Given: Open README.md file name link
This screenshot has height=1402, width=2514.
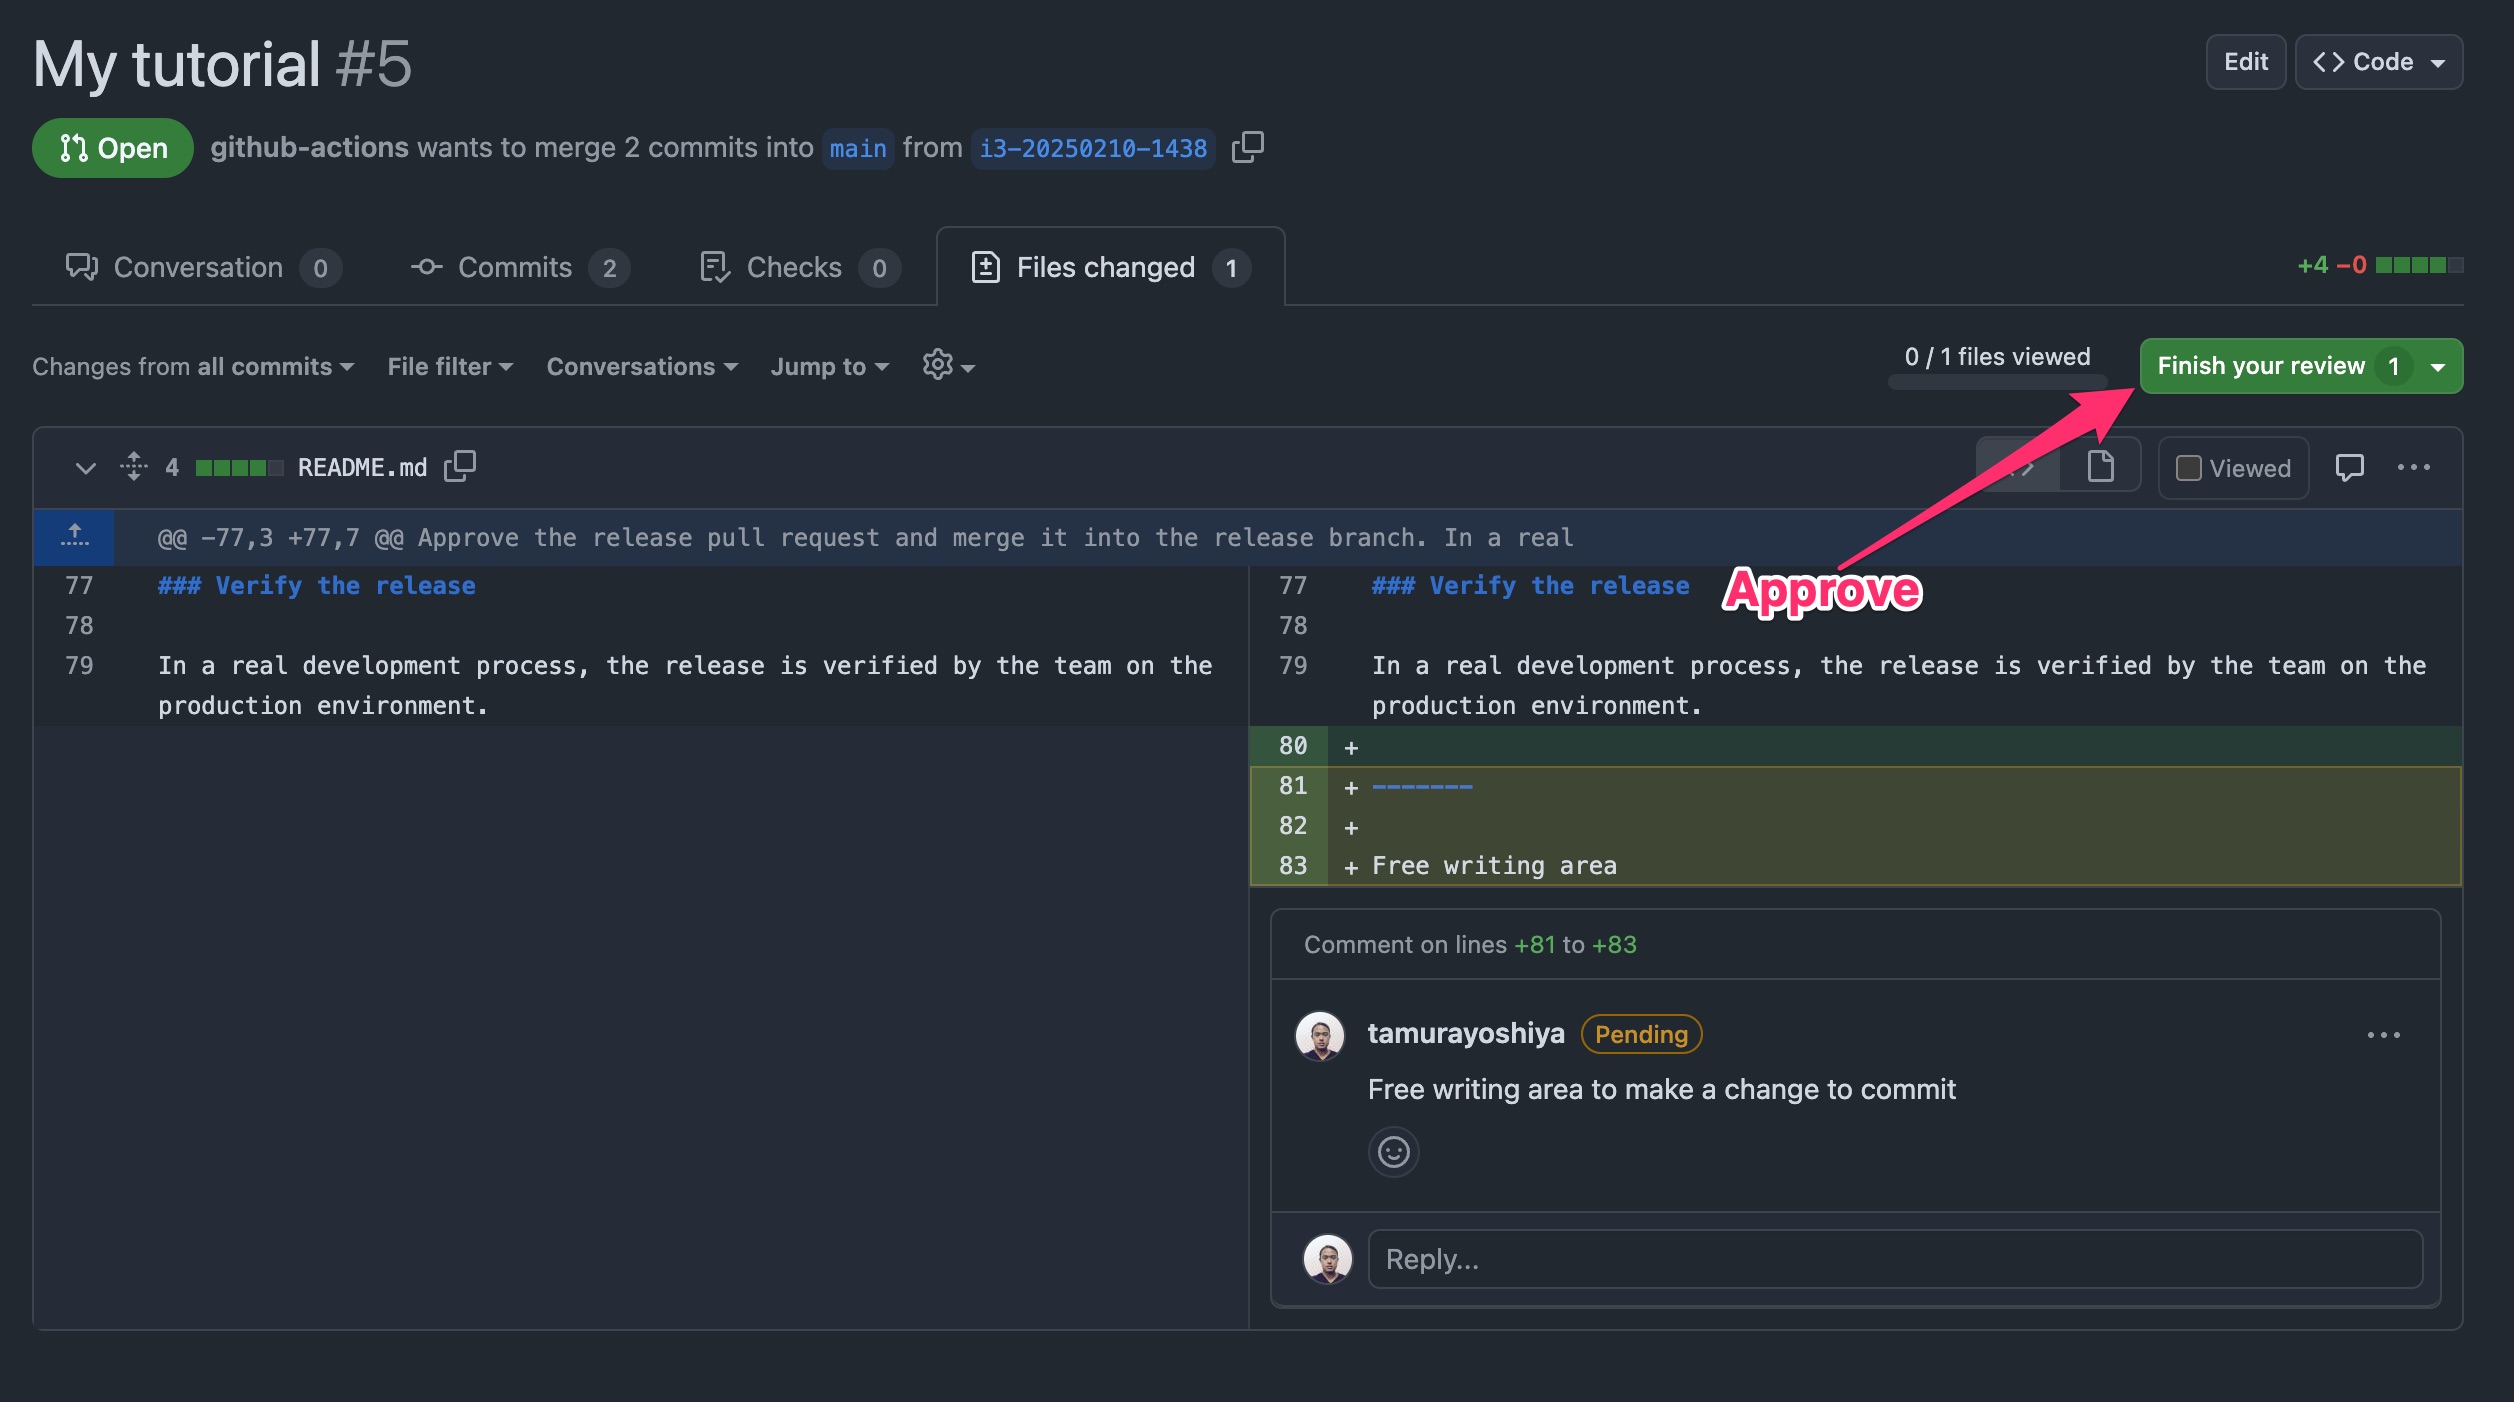Looking at the screenshot, I should tap(362, 467).
